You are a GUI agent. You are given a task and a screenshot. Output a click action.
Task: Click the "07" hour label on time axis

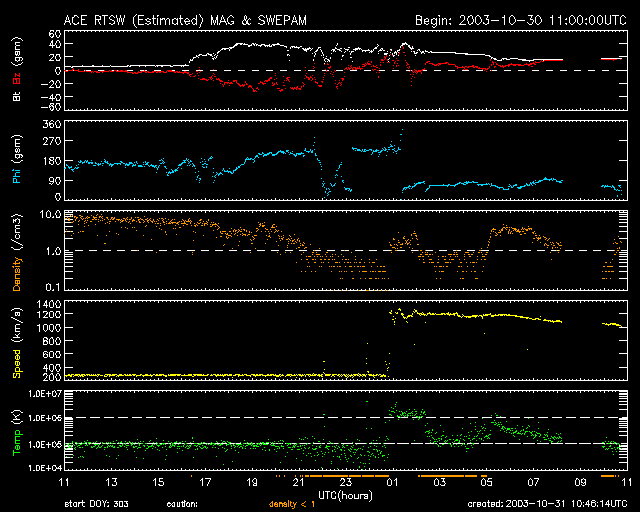click(533, 482)
